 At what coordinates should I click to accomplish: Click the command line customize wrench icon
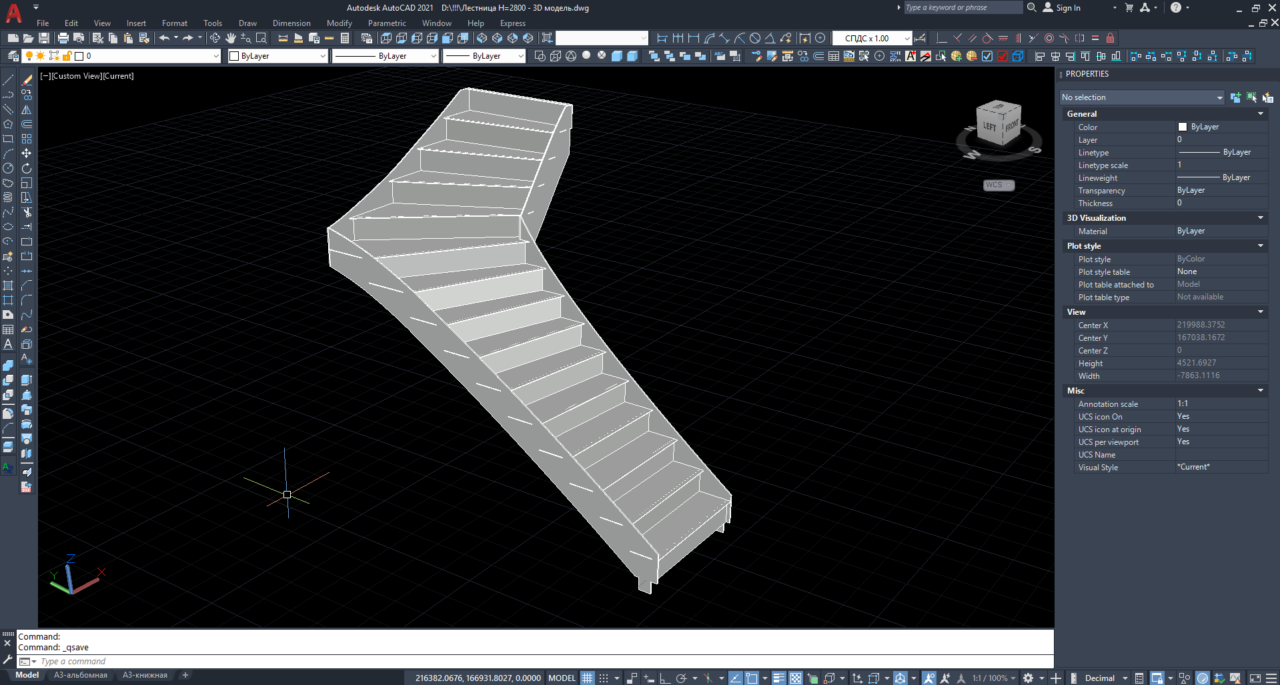(x=8, y=661)
